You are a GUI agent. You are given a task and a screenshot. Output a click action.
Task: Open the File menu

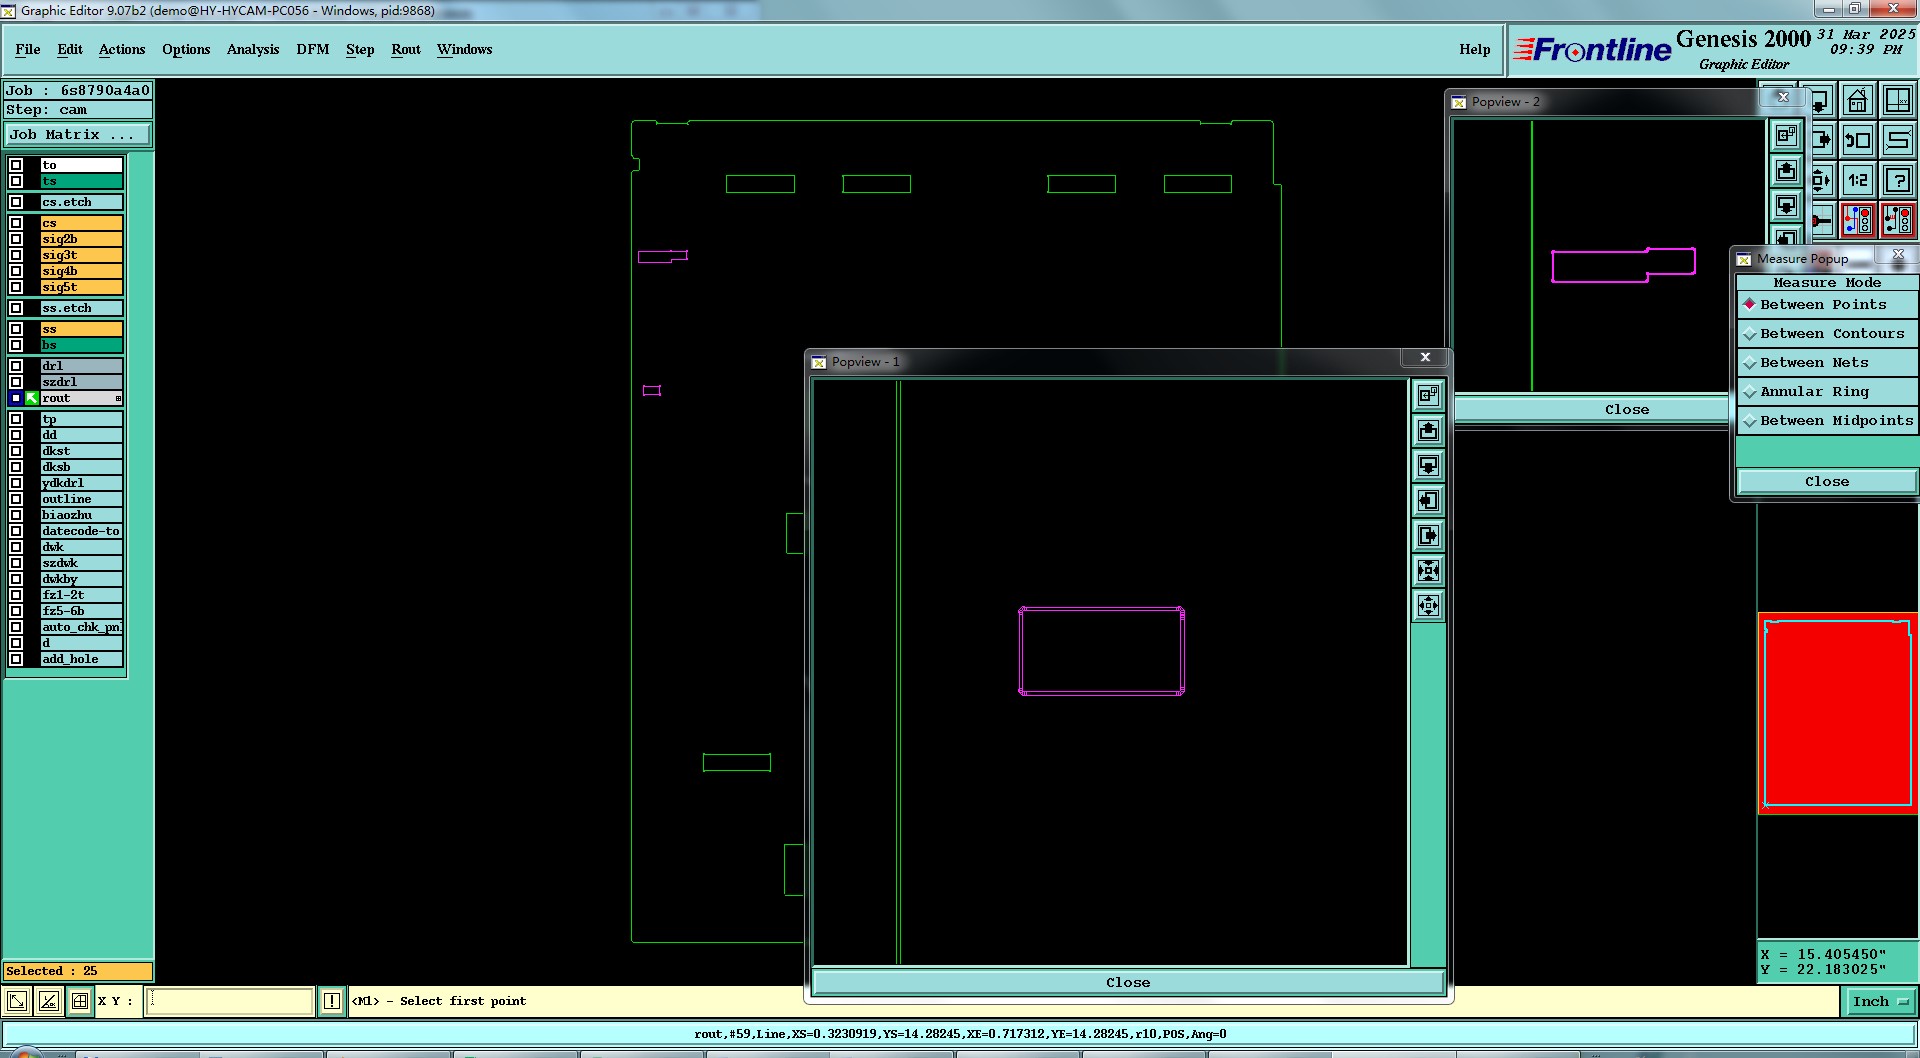click(28, 49)
